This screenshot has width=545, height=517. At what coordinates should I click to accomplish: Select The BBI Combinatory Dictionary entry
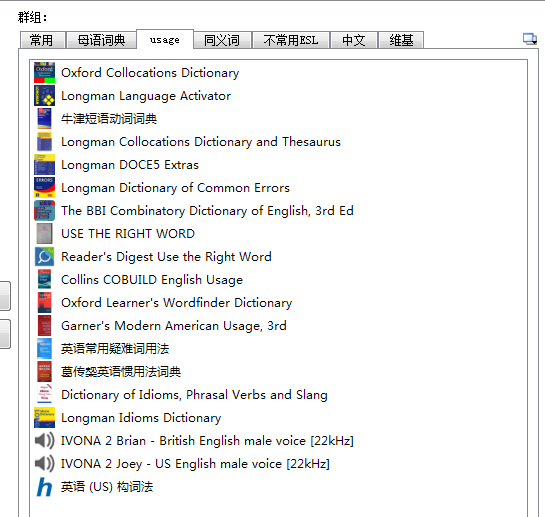point(278,210)
